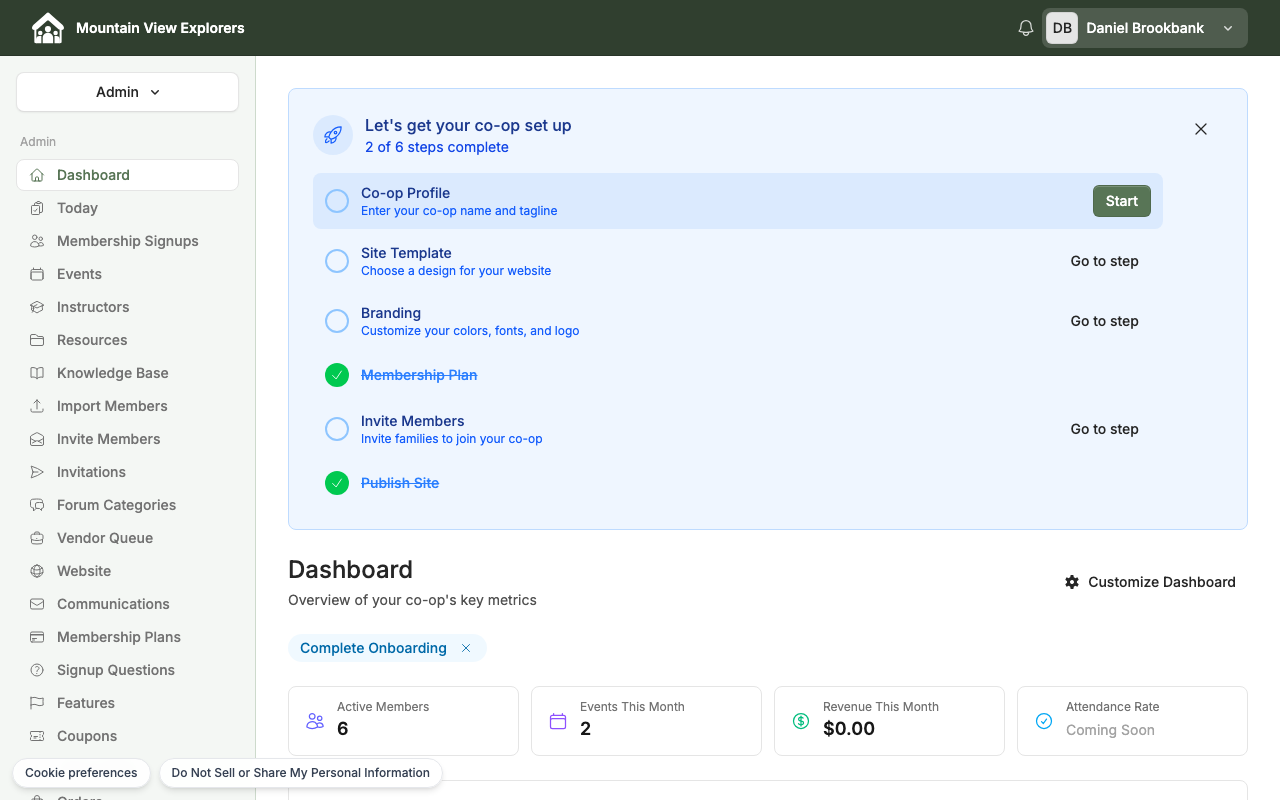The image size is (1280, 800).
Task: Click the Vendor Queue icon
Action: click(x=37, y=538)
